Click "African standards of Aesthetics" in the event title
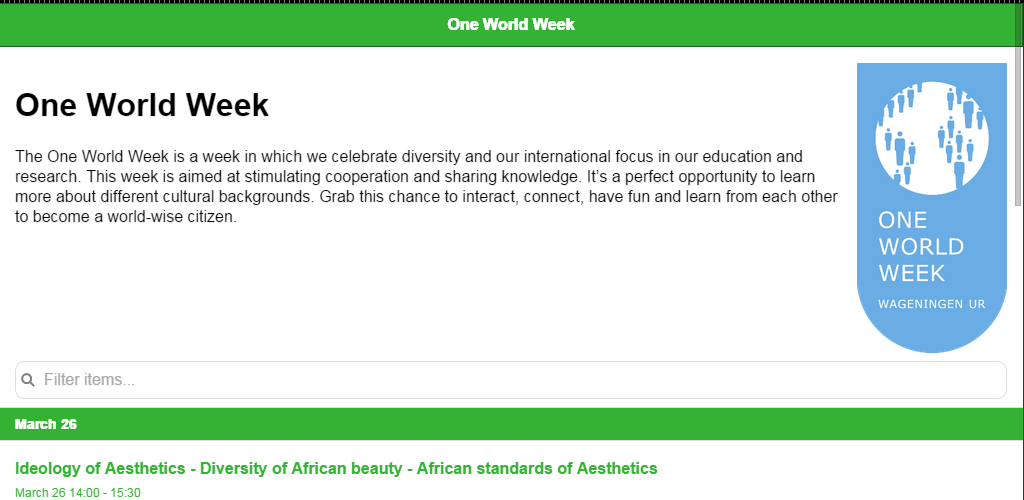The height and width of the screenshot is (500, 1024). point(537,468)
